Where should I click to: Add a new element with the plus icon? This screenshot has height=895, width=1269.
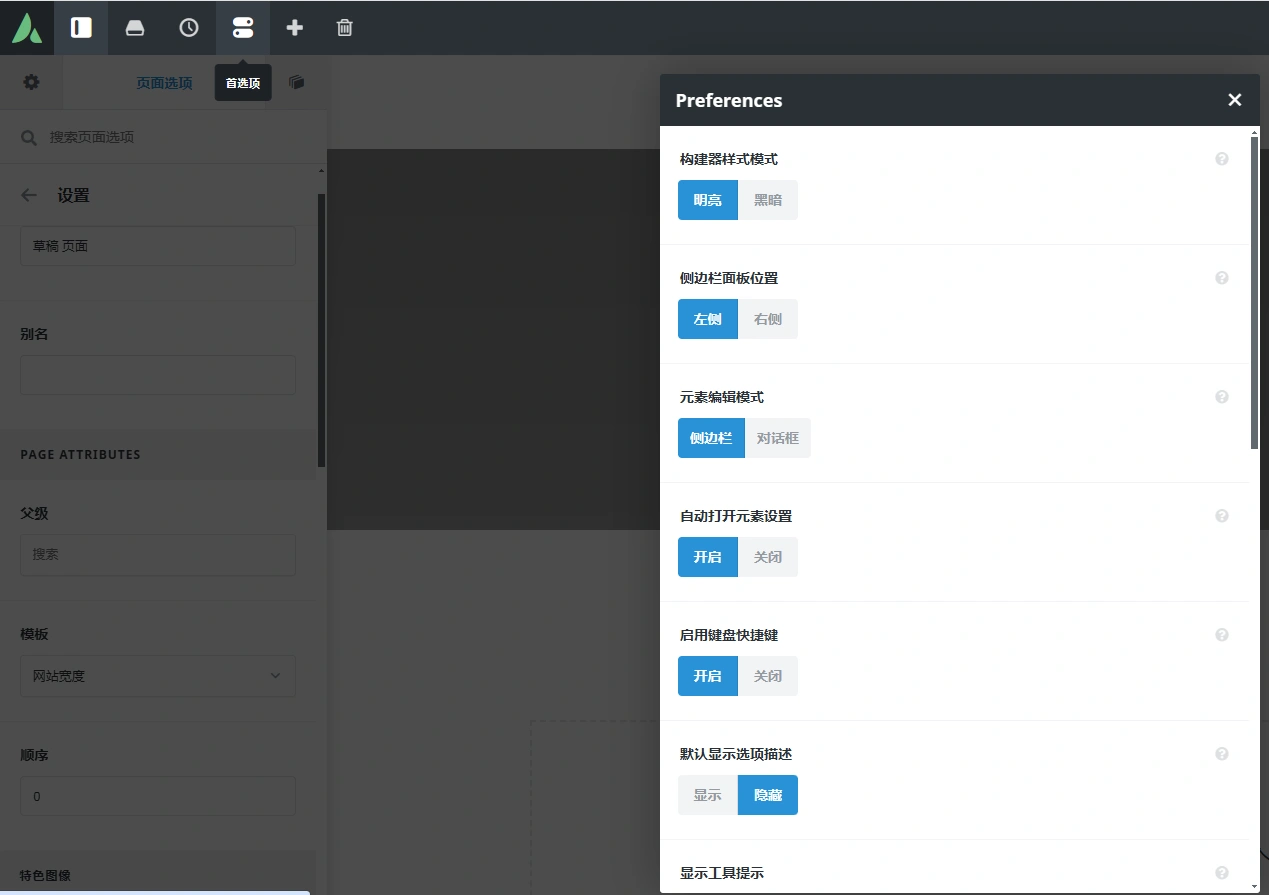(295, 27)
